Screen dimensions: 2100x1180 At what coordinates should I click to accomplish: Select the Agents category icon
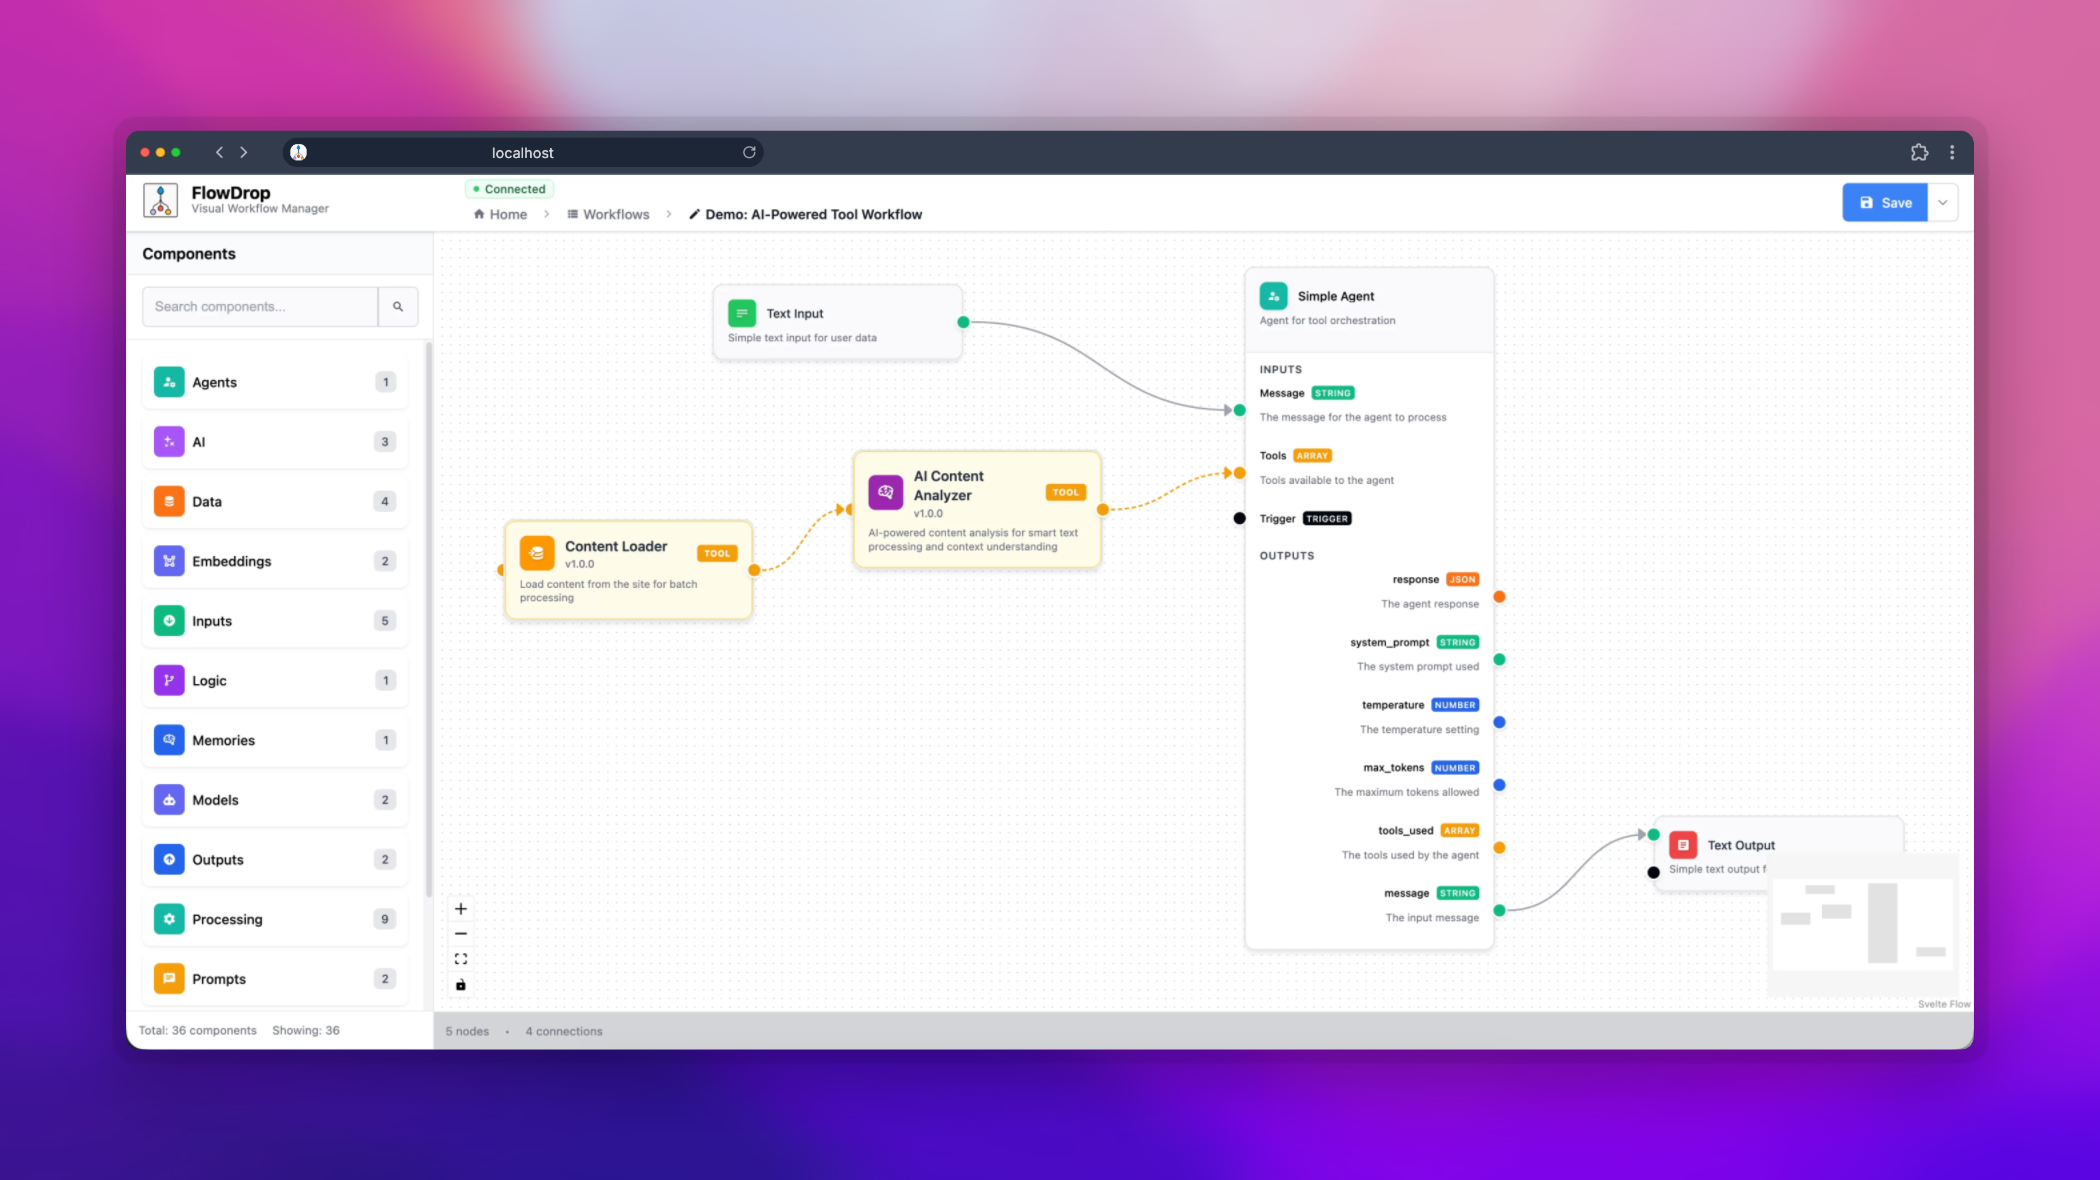point(168,381)
